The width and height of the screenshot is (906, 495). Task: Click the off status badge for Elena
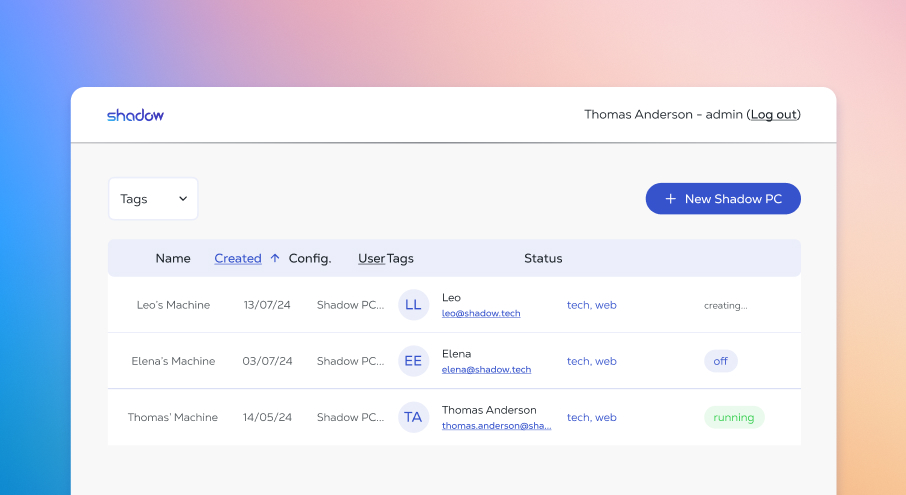(x=720, y=361)
